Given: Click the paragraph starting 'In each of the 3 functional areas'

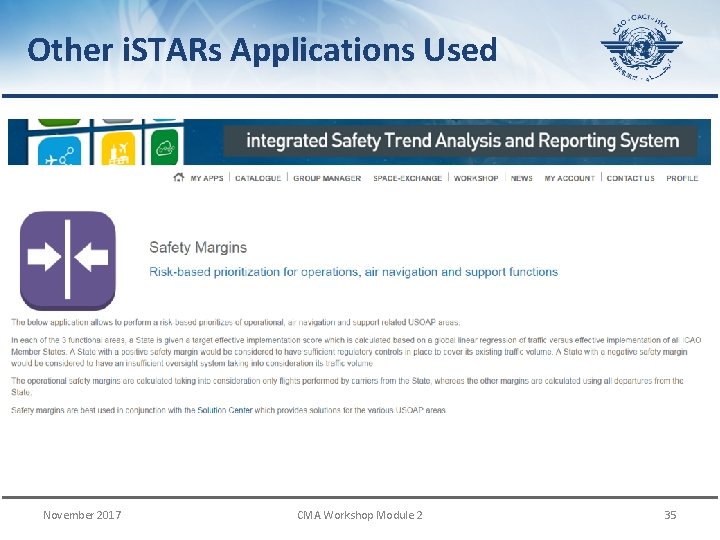Looking at the screenshot, I should [x=356, y=352].
